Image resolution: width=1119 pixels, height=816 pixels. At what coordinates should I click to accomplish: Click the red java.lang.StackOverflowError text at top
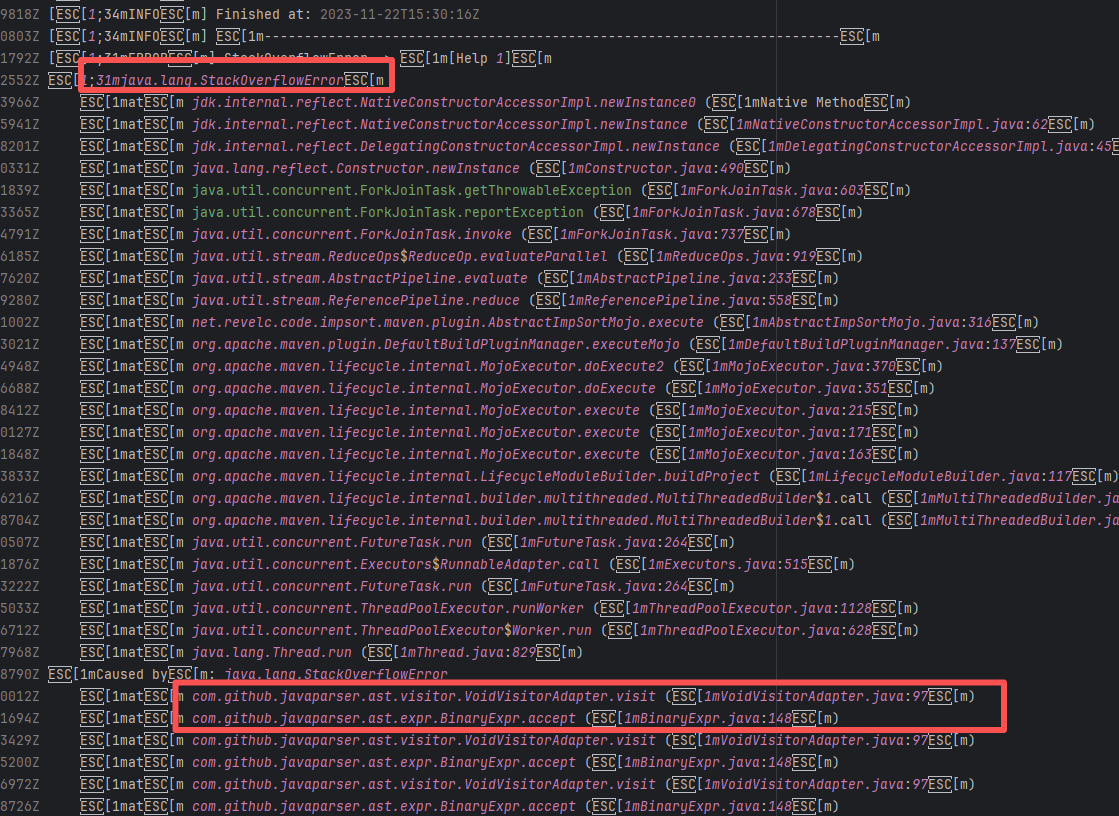[x=218, y=79]
